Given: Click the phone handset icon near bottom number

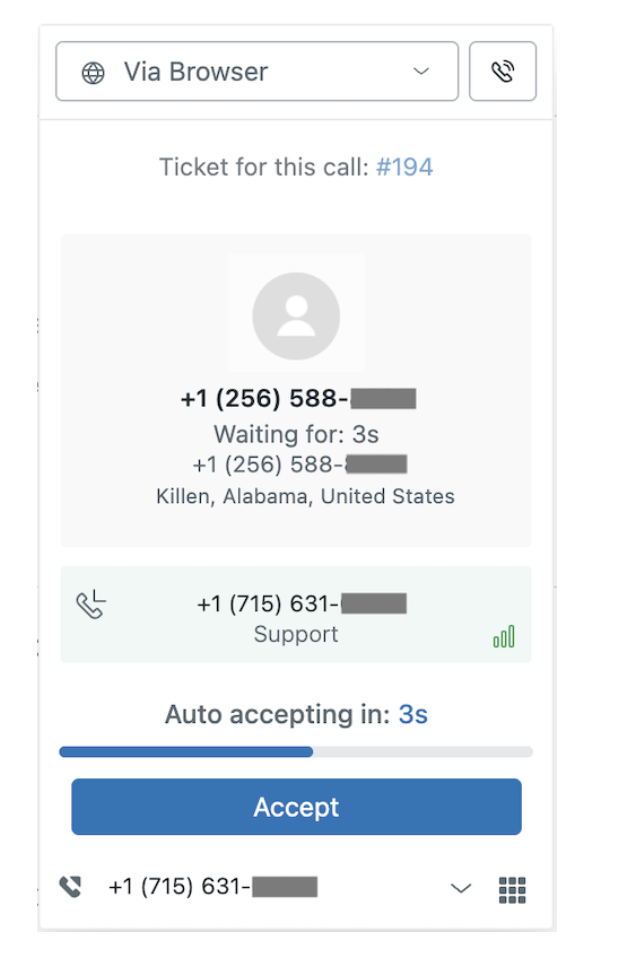Looking at the screenshot, I should tap(70, 887).
